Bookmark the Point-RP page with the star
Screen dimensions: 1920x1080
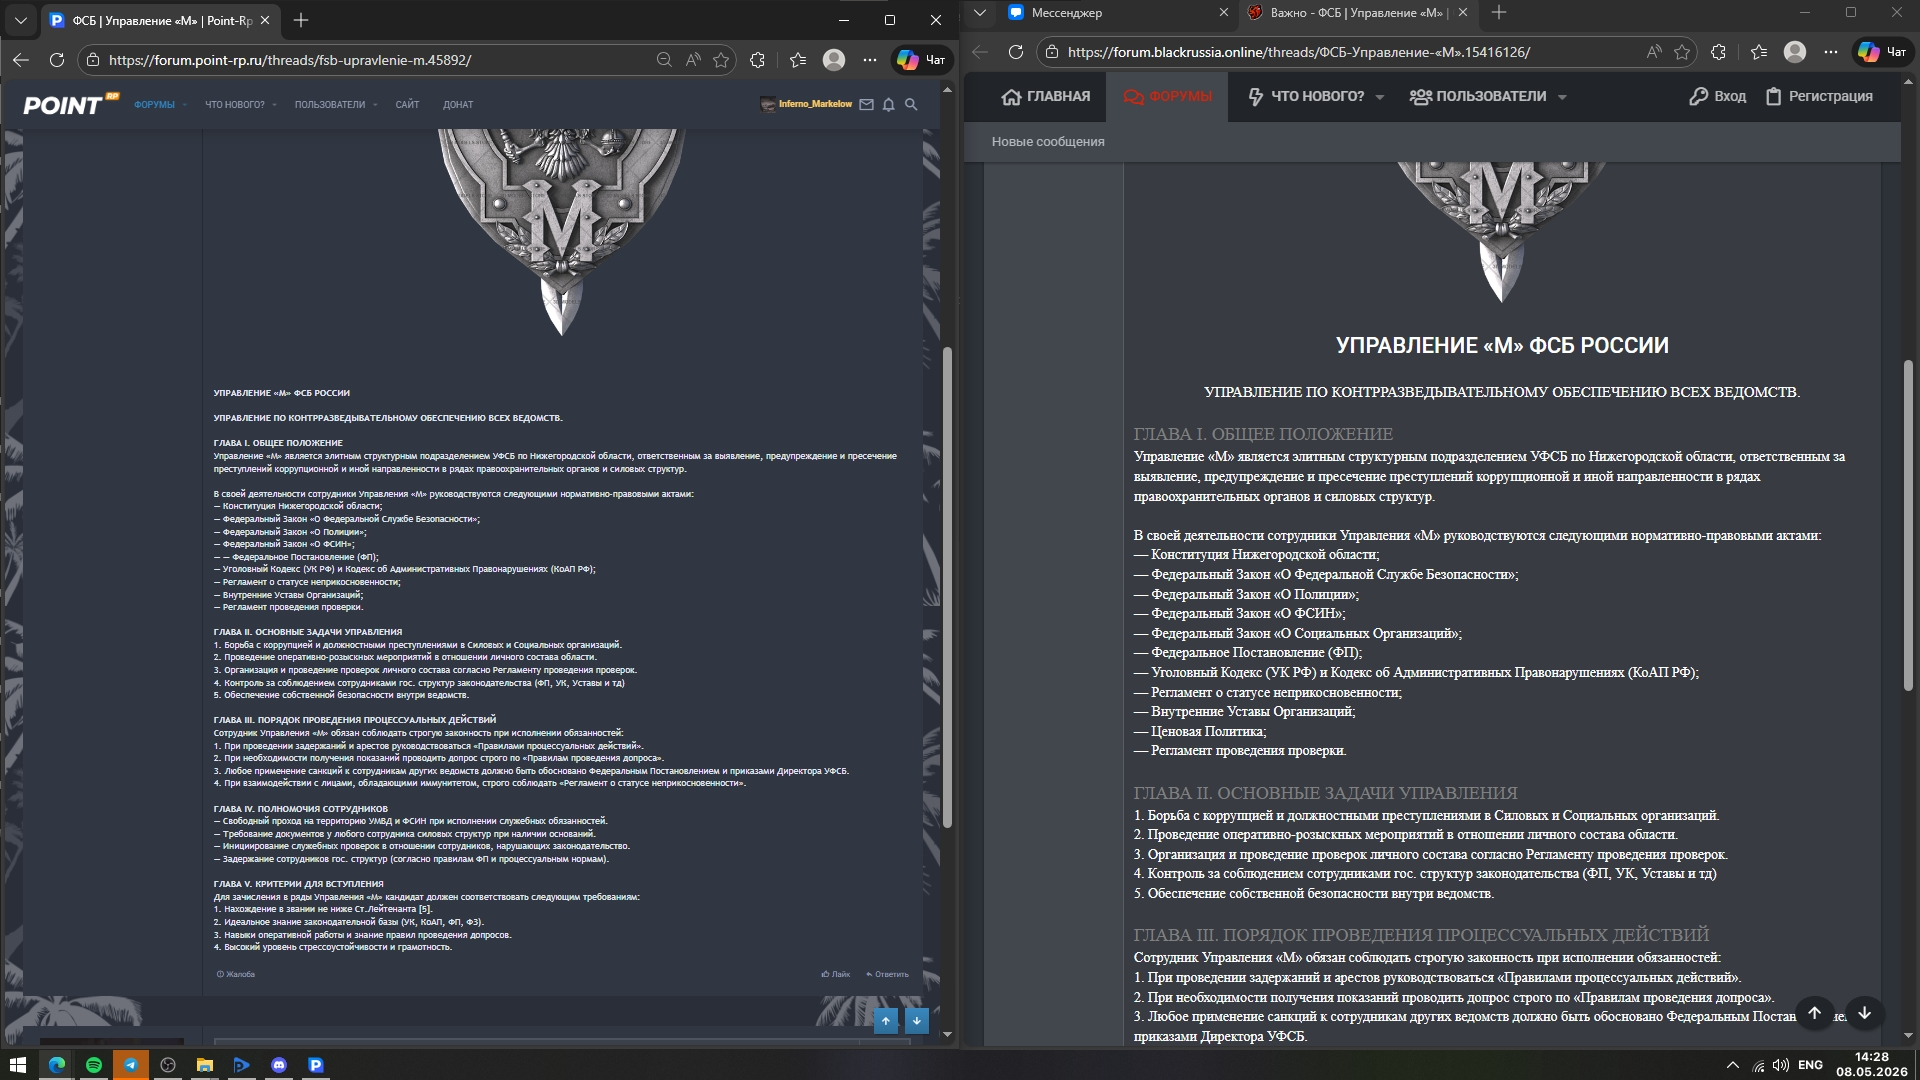(x=721, y=60)
